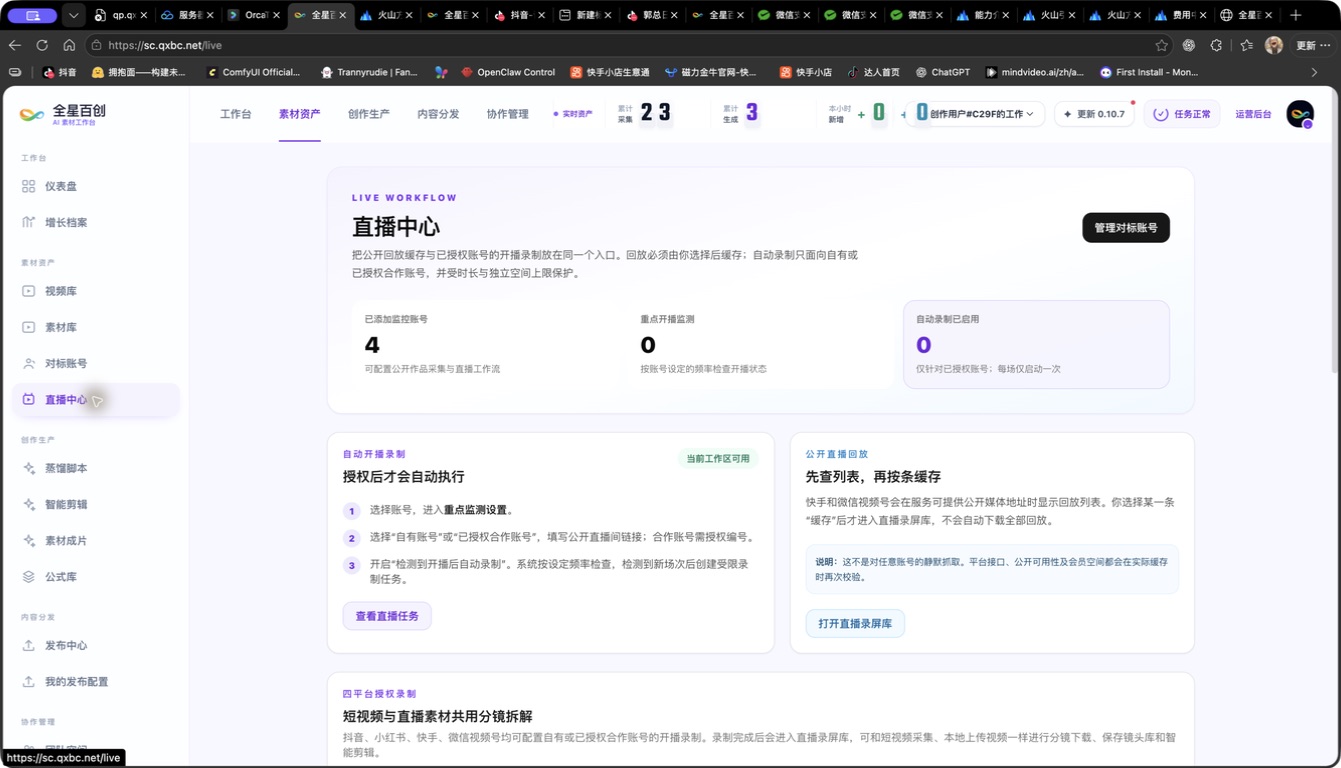
Task: Click the 发布中心 upload icon
Action: tap(28, 645)
